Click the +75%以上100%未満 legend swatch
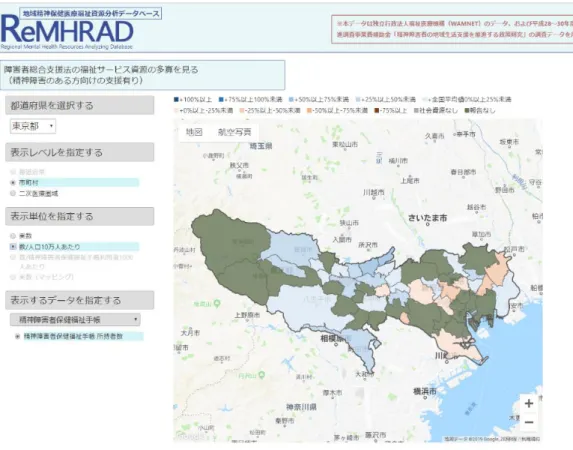 [x=221, y=99]
